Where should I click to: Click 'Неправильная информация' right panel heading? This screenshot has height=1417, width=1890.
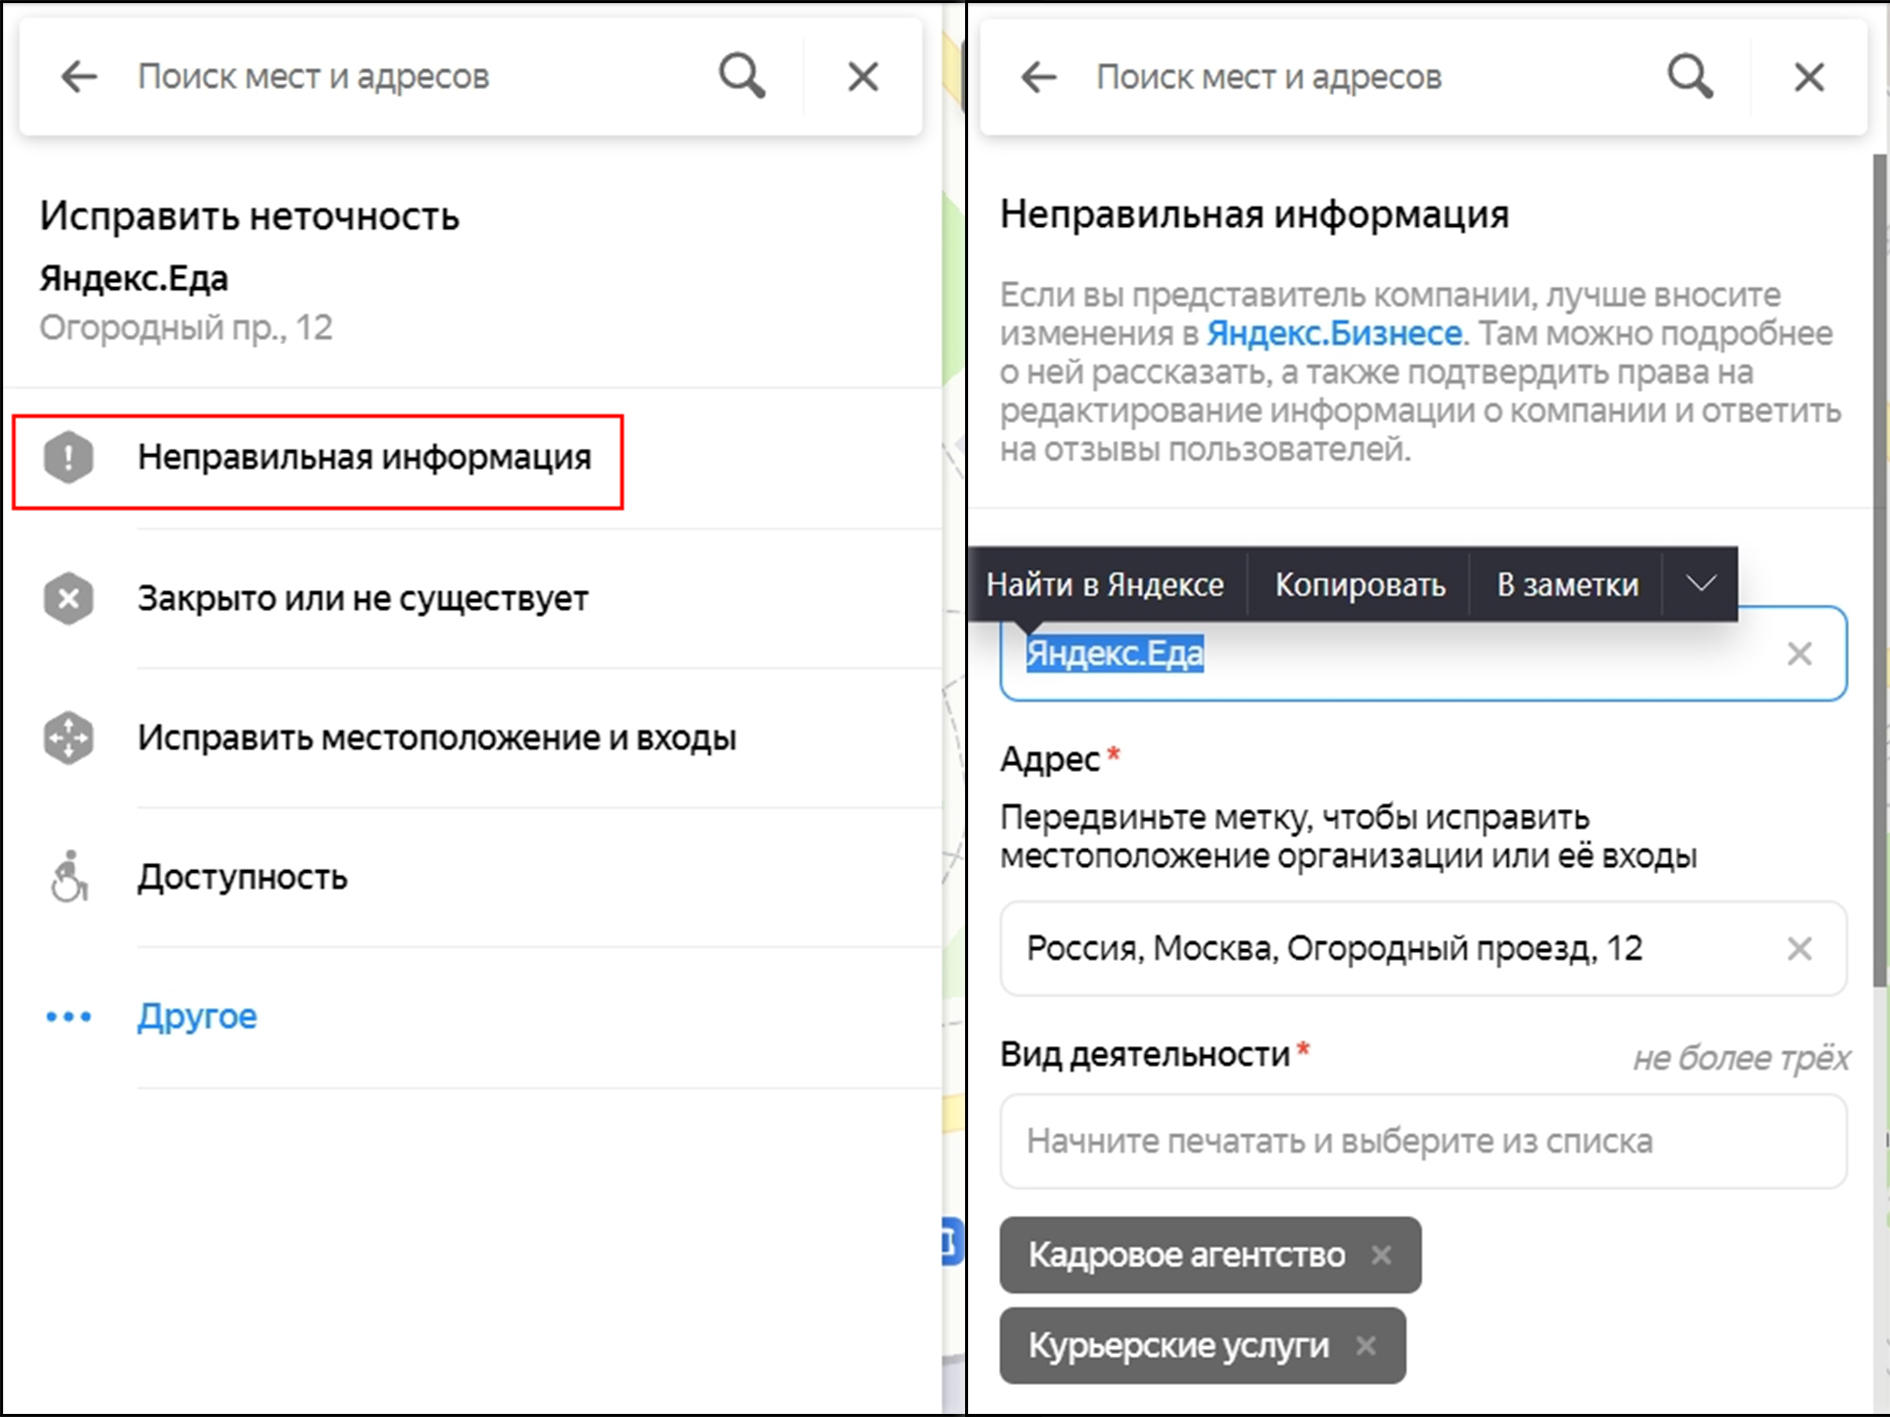pos(1254,214)
